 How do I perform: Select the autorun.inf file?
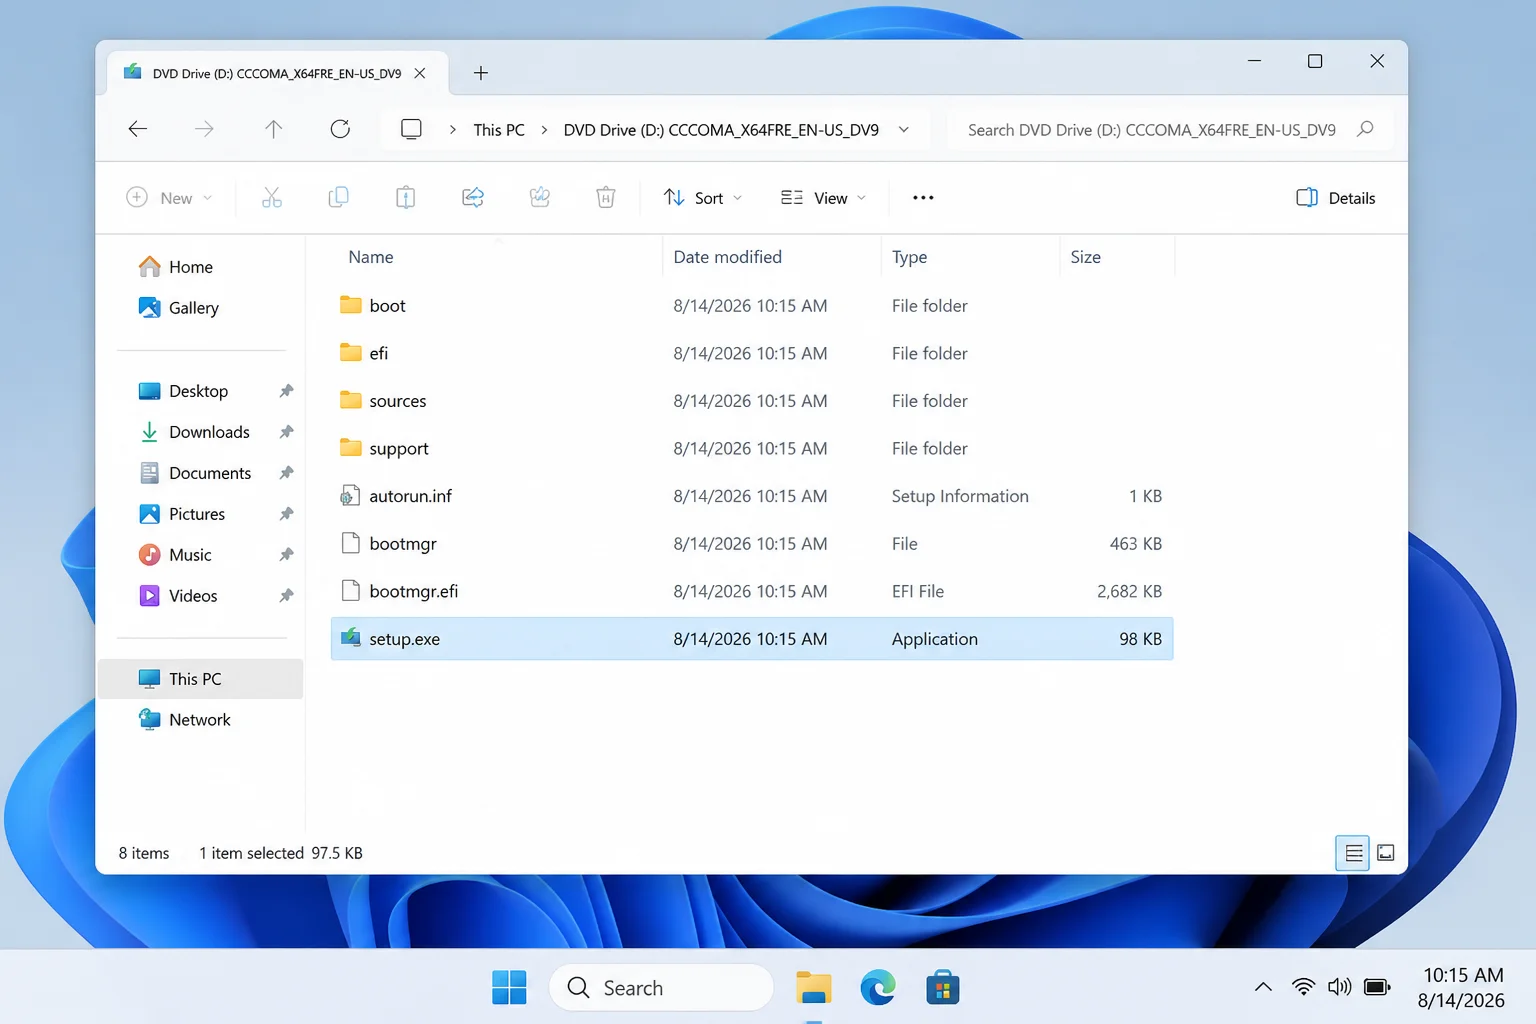(x=752, y=496)
